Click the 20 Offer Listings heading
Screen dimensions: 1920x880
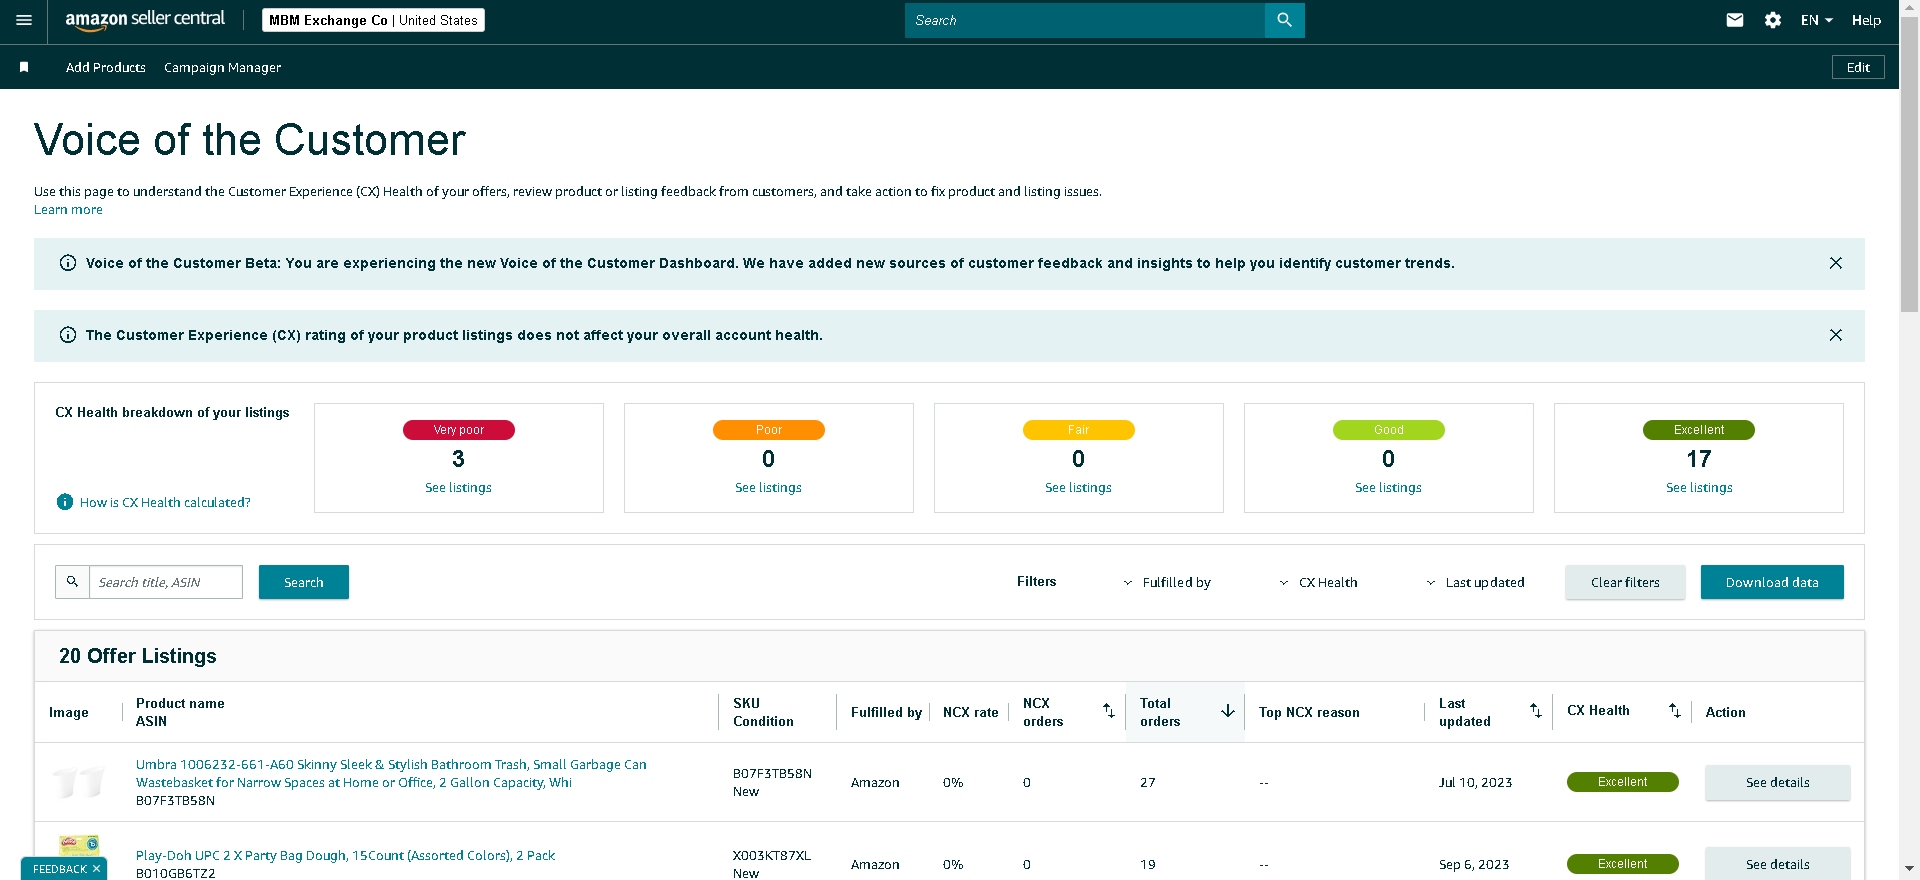tap(138, 656)
